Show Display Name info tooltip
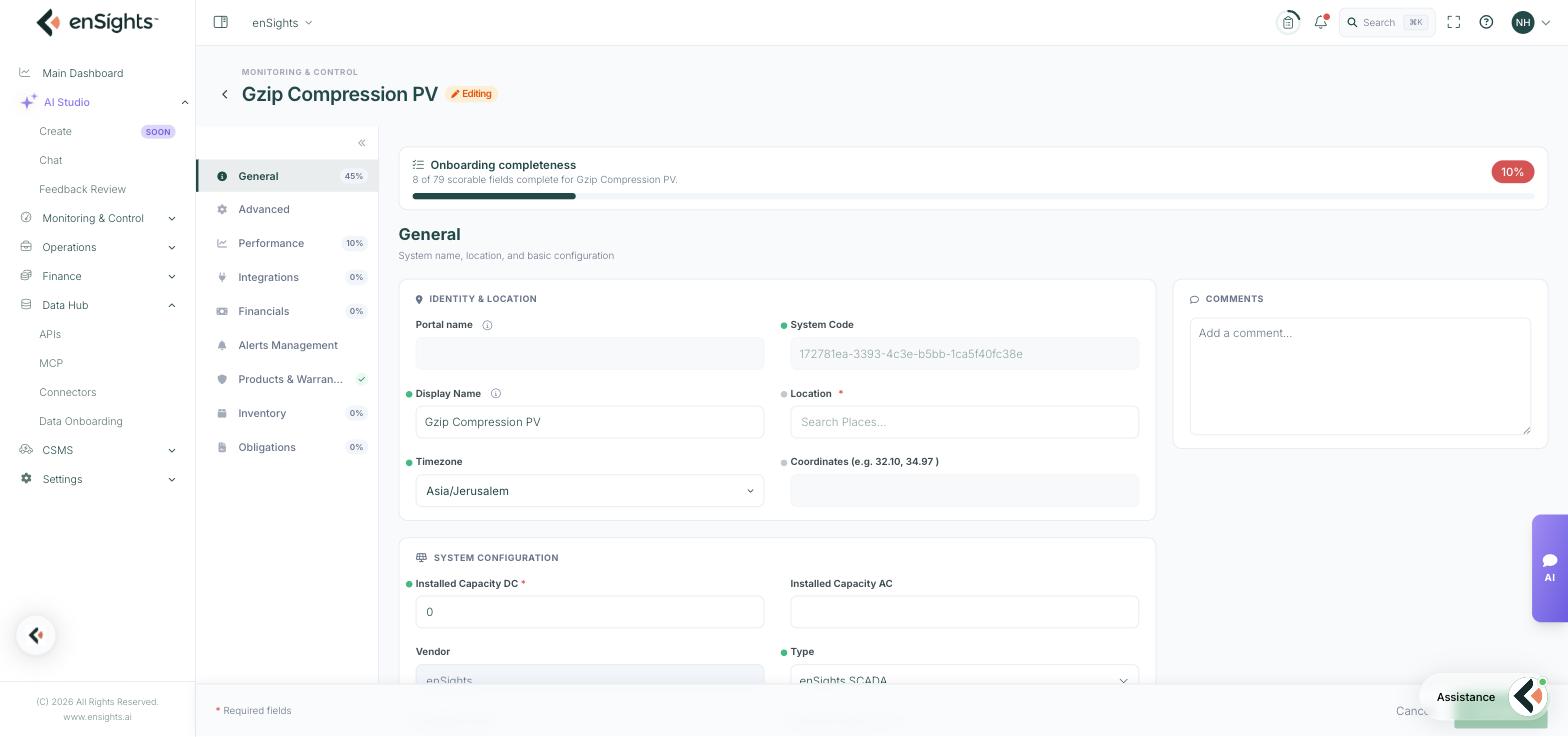Image resolution: width=1568 pixels, height=737 pixels. (496, 394)
